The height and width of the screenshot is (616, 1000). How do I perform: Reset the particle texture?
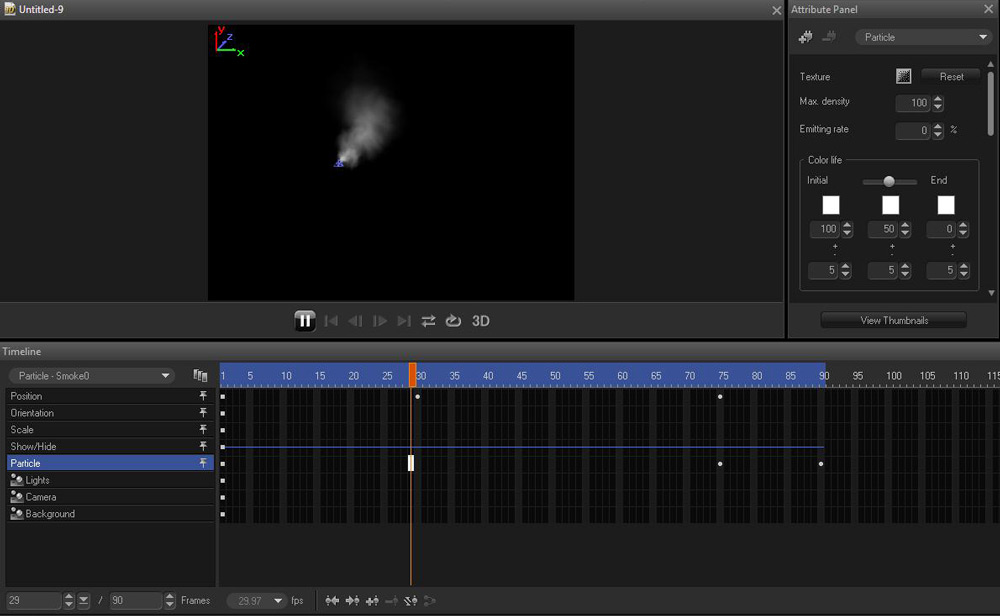click(x=952, y=77)
